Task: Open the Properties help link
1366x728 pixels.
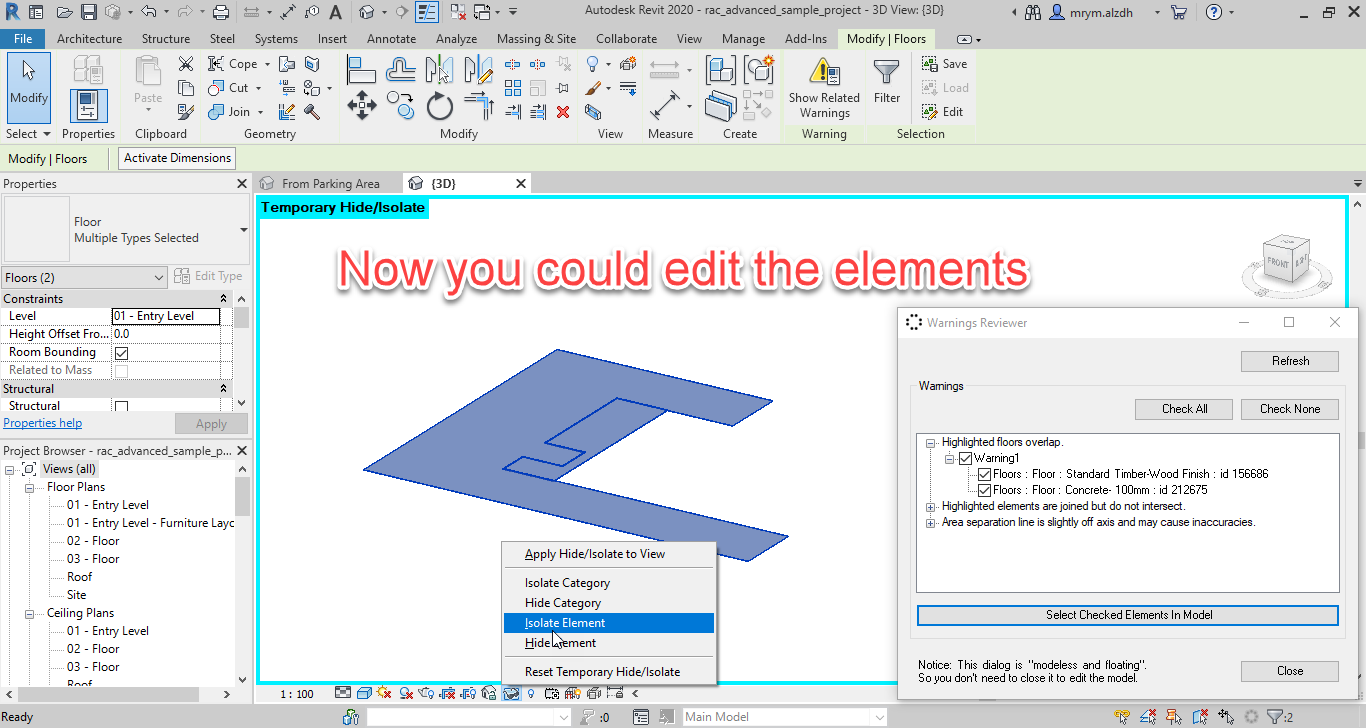Action: (43, 423)
